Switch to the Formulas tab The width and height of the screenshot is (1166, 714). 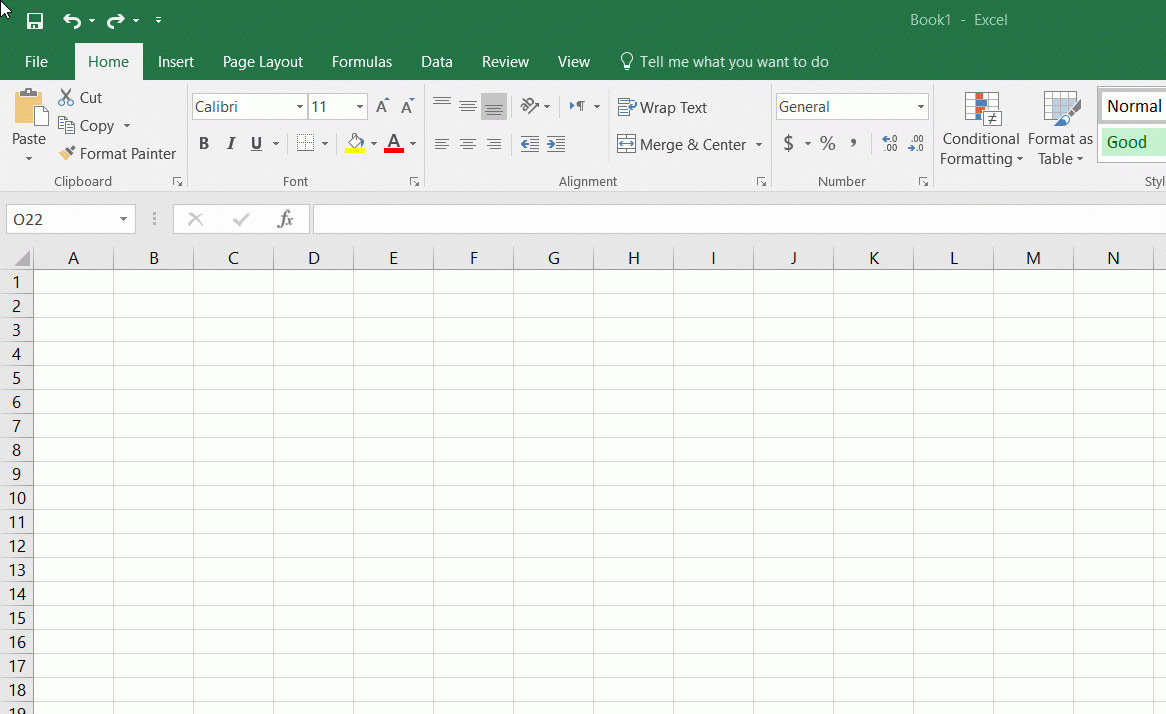point(362,61)
